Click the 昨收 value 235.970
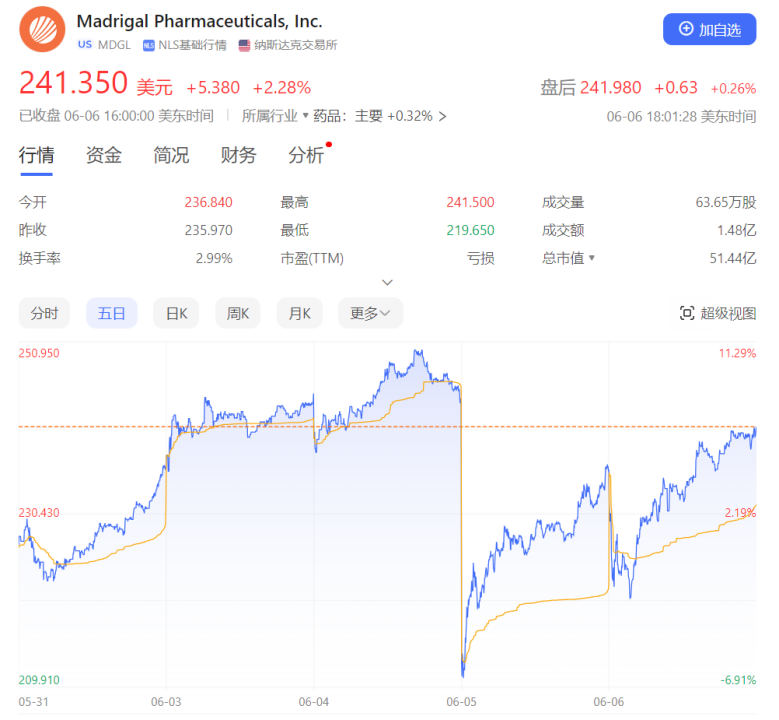Screen dimensions: 779x720 pyautogui.click(x=209, y=230)
